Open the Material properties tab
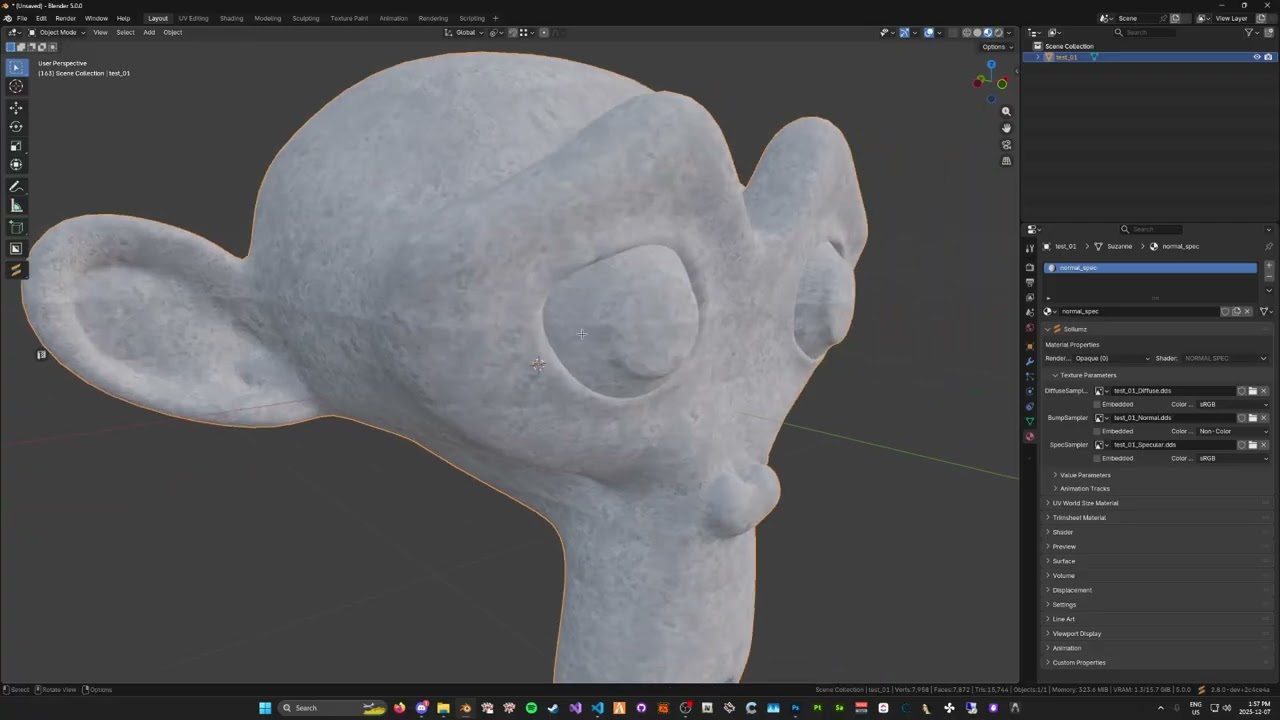 click(x=1030, y=437)
